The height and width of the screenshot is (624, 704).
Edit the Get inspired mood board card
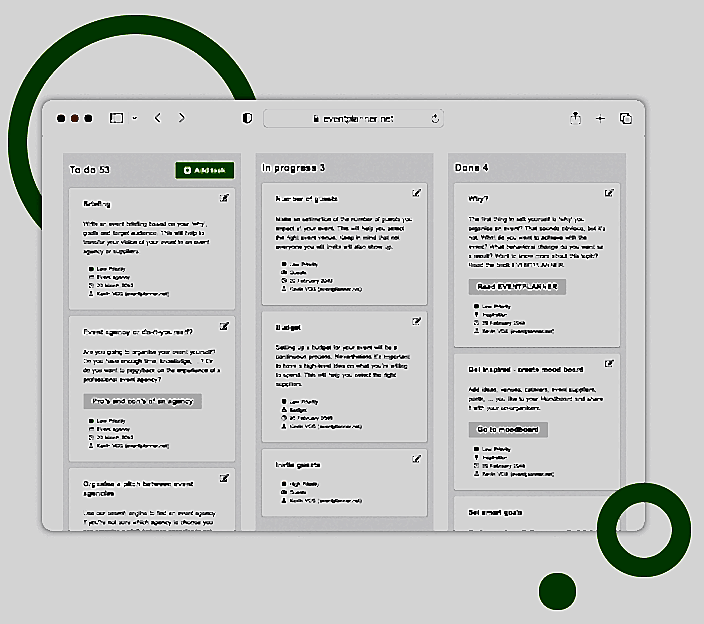[x=609, y=364]
